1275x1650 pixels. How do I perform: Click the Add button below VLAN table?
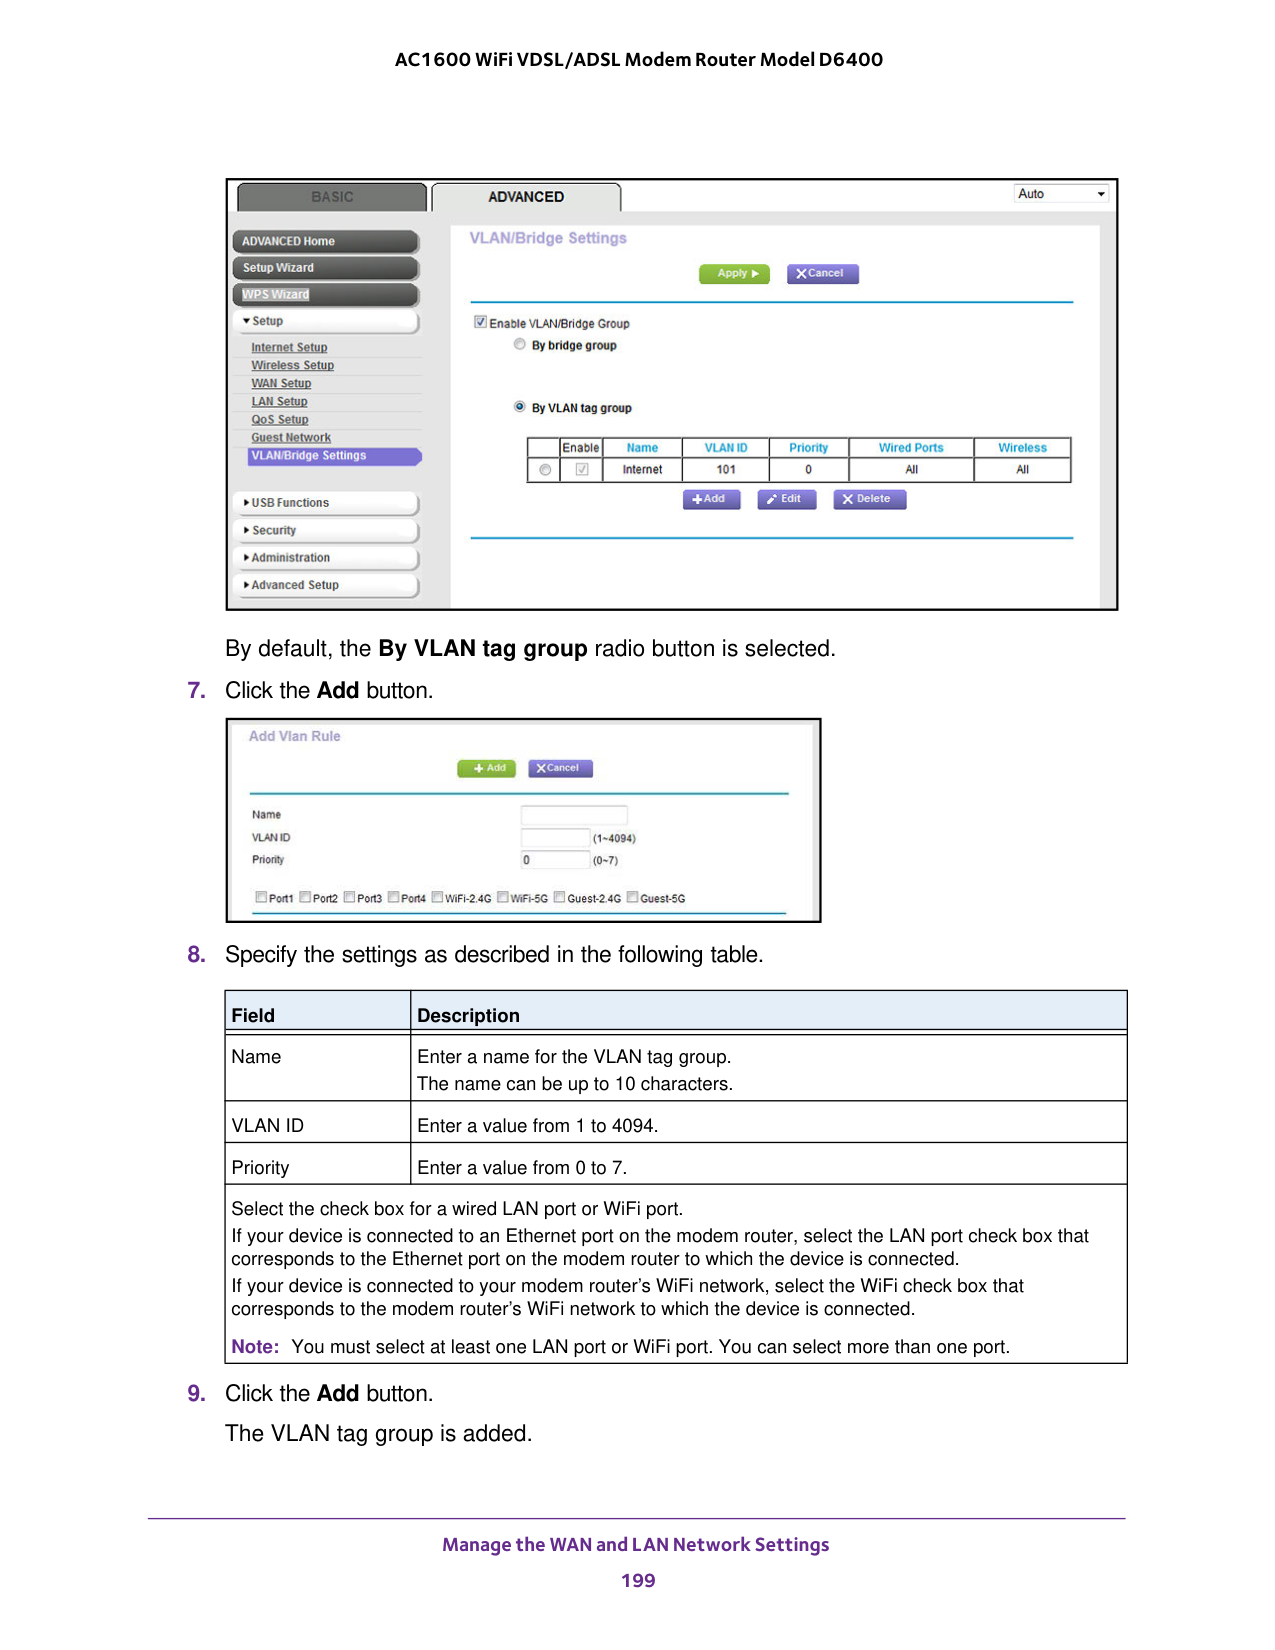pyautogui.click(x=711, y=499)
